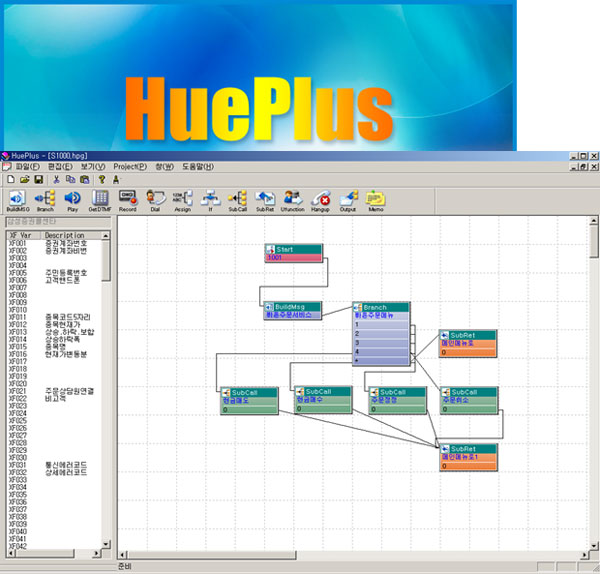Open the Project(P) menu

pos(130,167)
